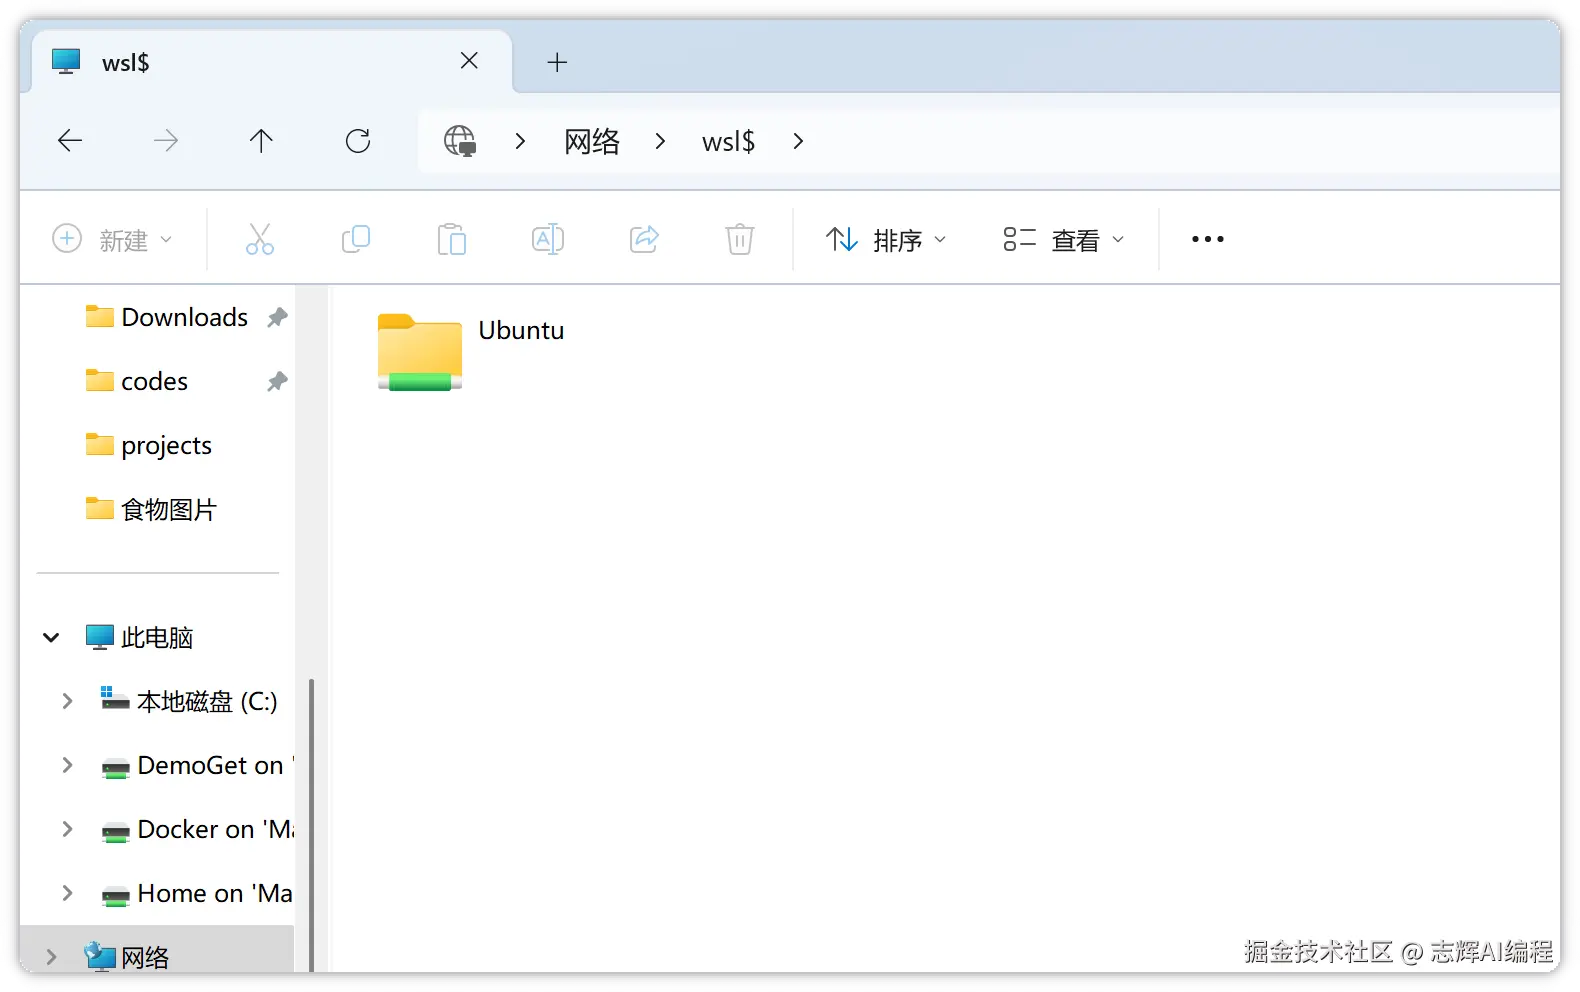This screenshot has width=1580, height=992.
Task: Click the Cut scissors icon
Action: 260,240
